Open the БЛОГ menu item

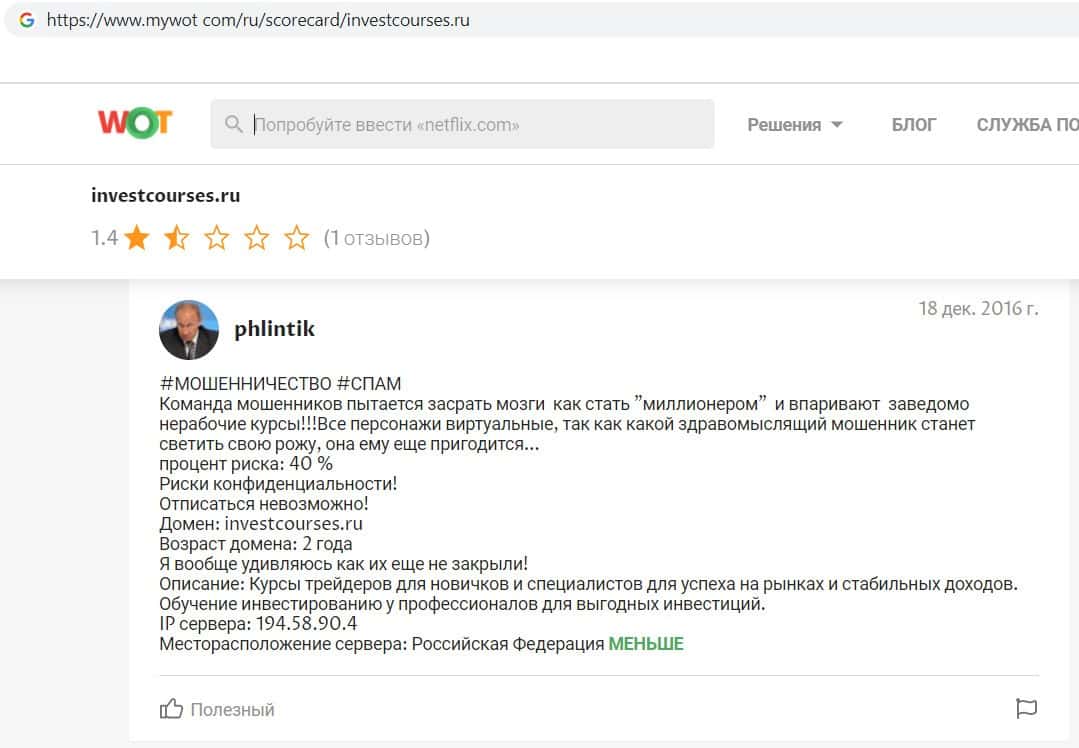tap(914, 125)
